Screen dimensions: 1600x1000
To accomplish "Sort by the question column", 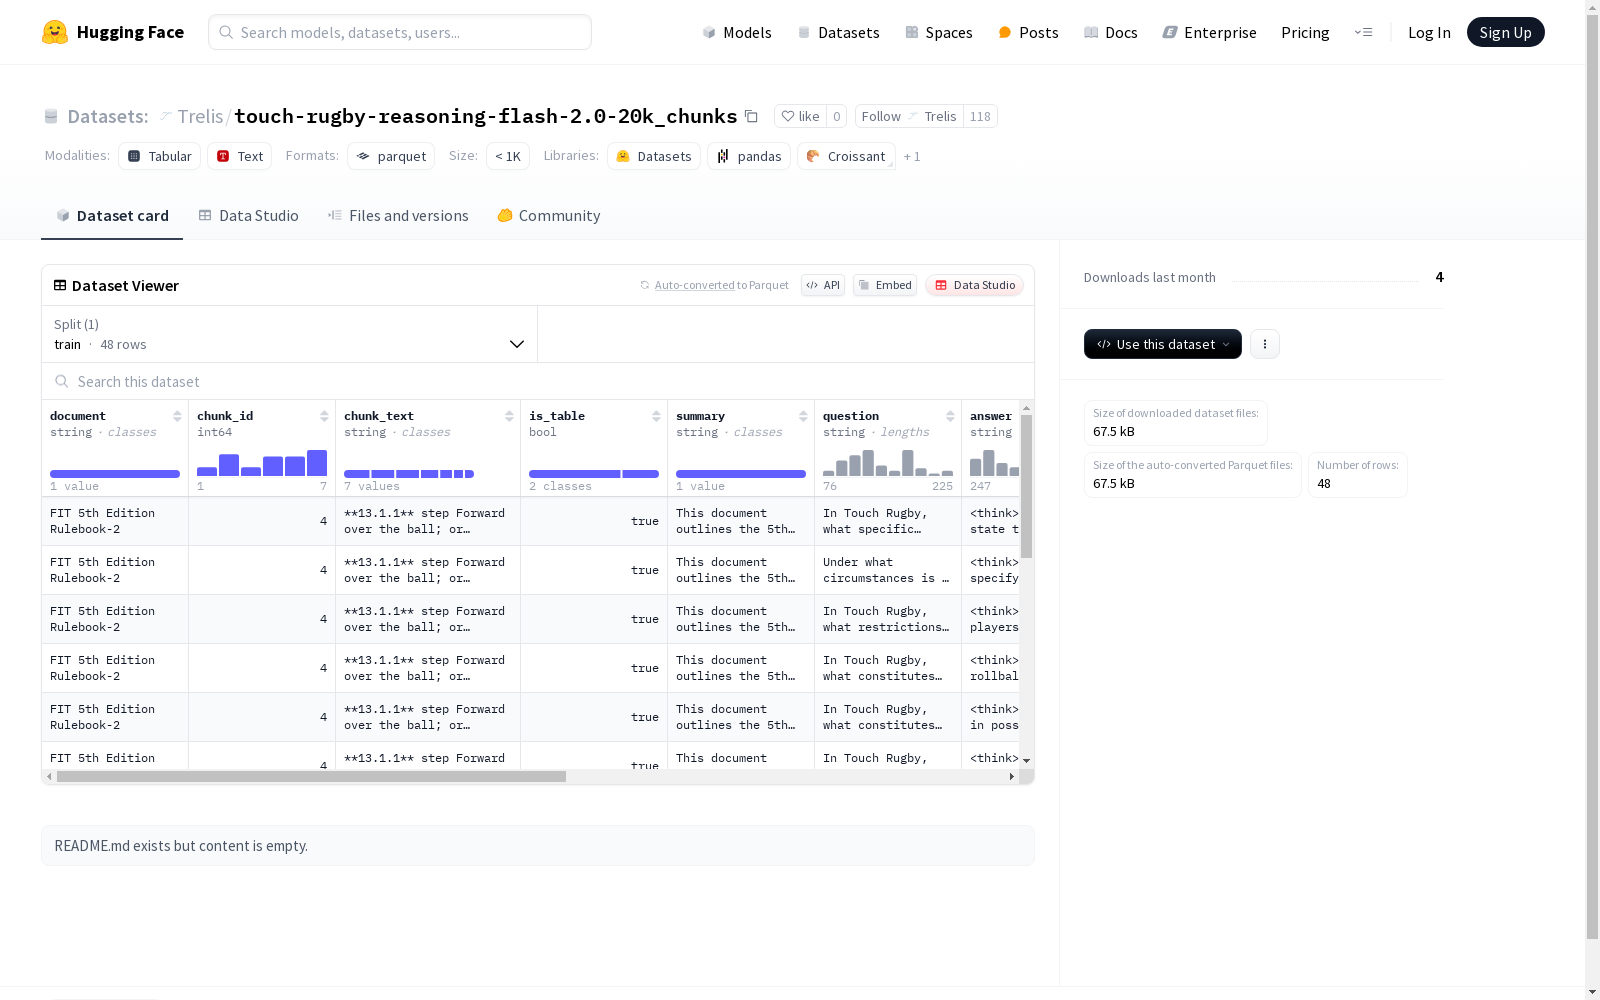I will click(950, 416).
